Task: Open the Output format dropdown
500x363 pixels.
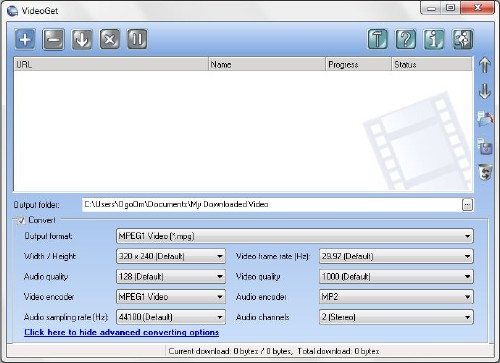Action: tap(295, 236)
